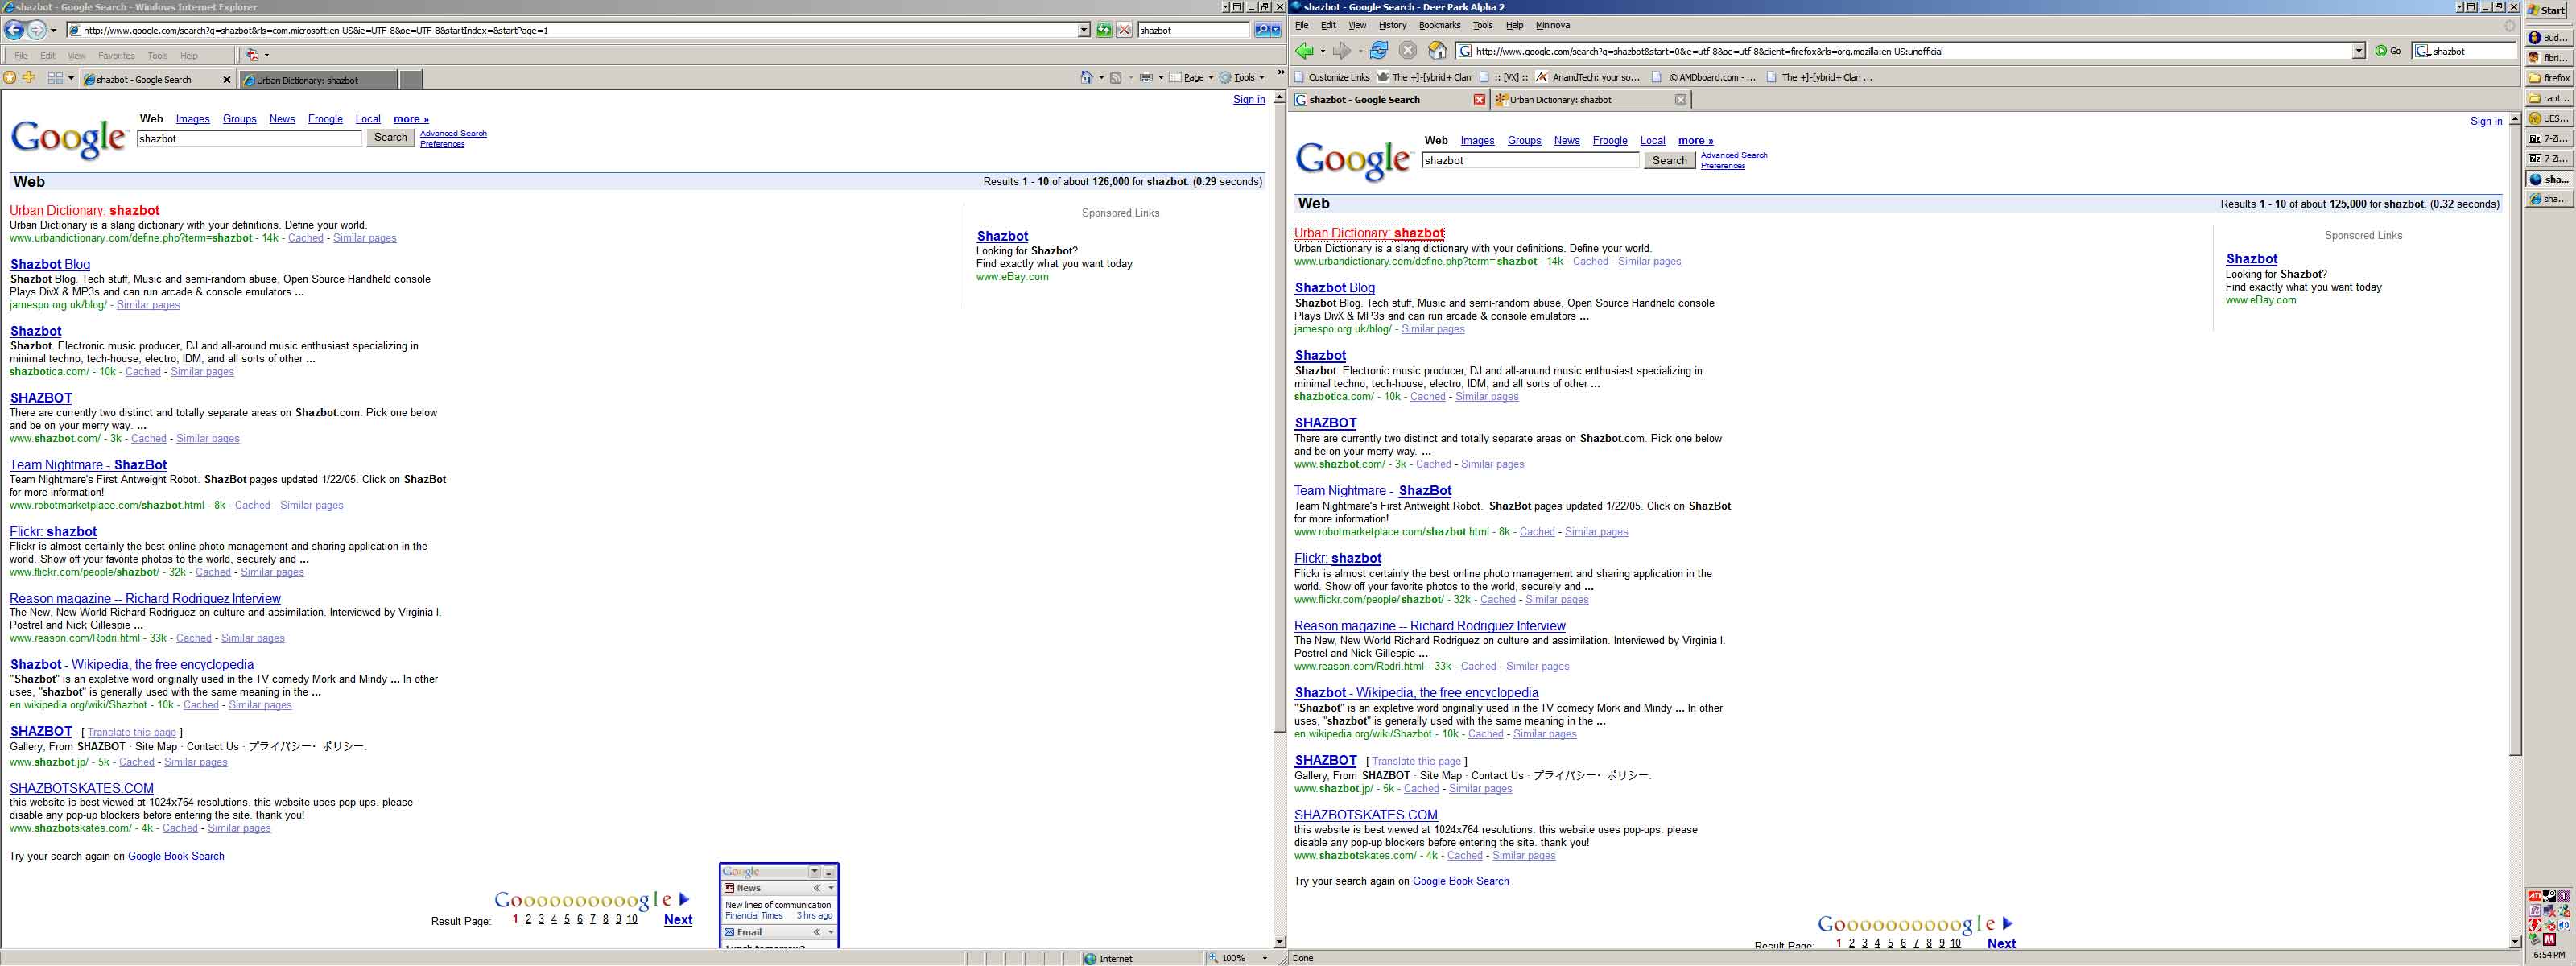Click the Firefox Forward arrow
Viewport: 2576px width, 966px height.
1341,51
